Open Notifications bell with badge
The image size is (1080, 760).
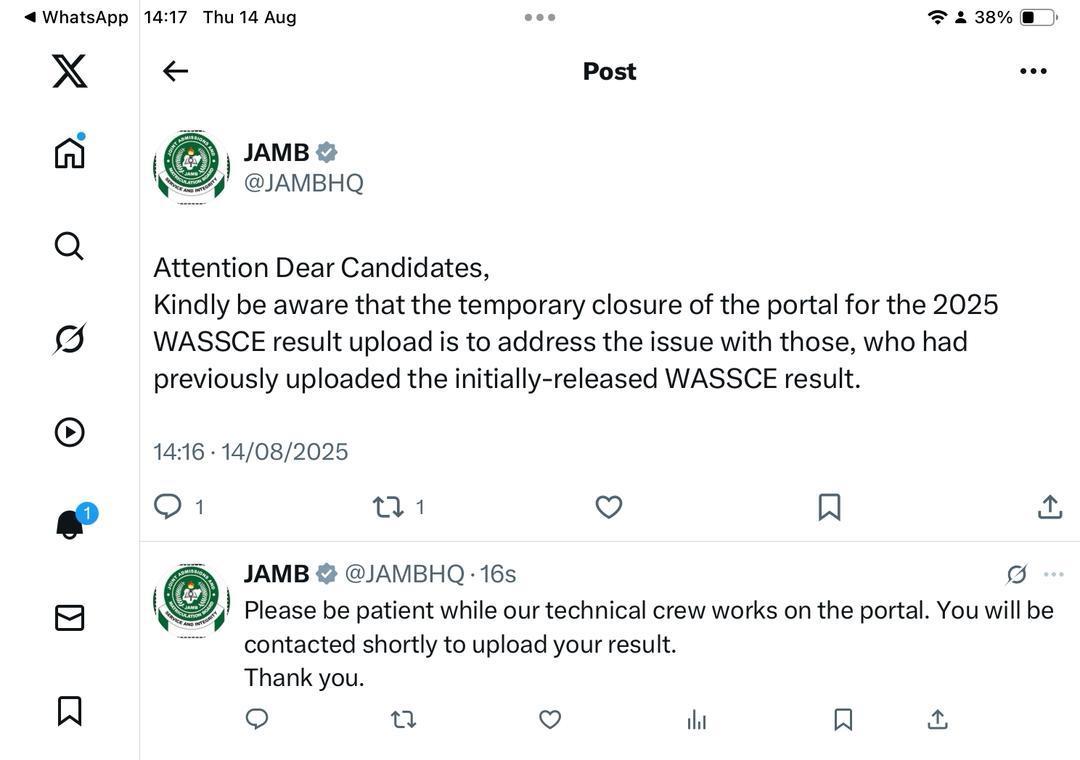[x=70, y=524]
